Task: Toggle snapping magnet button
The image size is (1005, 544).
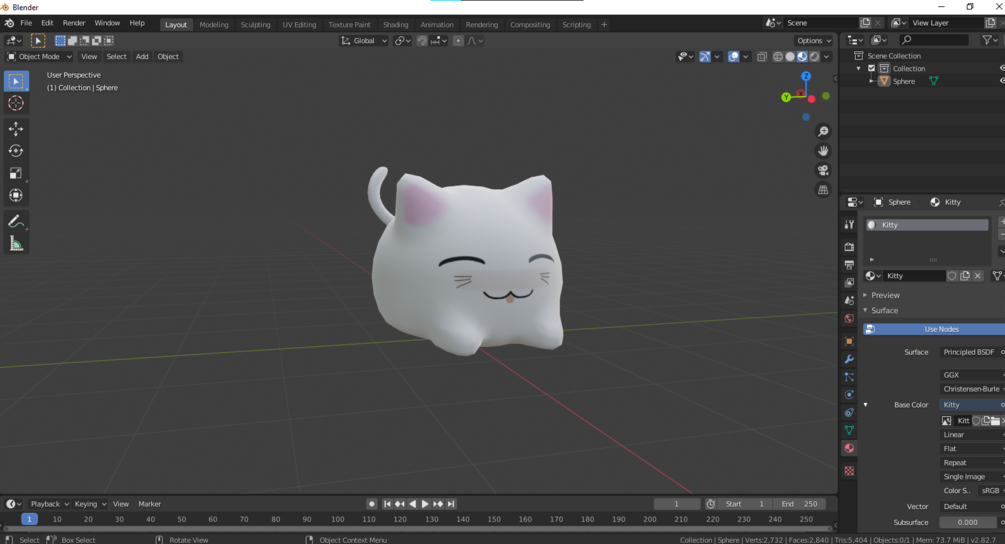Action: 422,40
